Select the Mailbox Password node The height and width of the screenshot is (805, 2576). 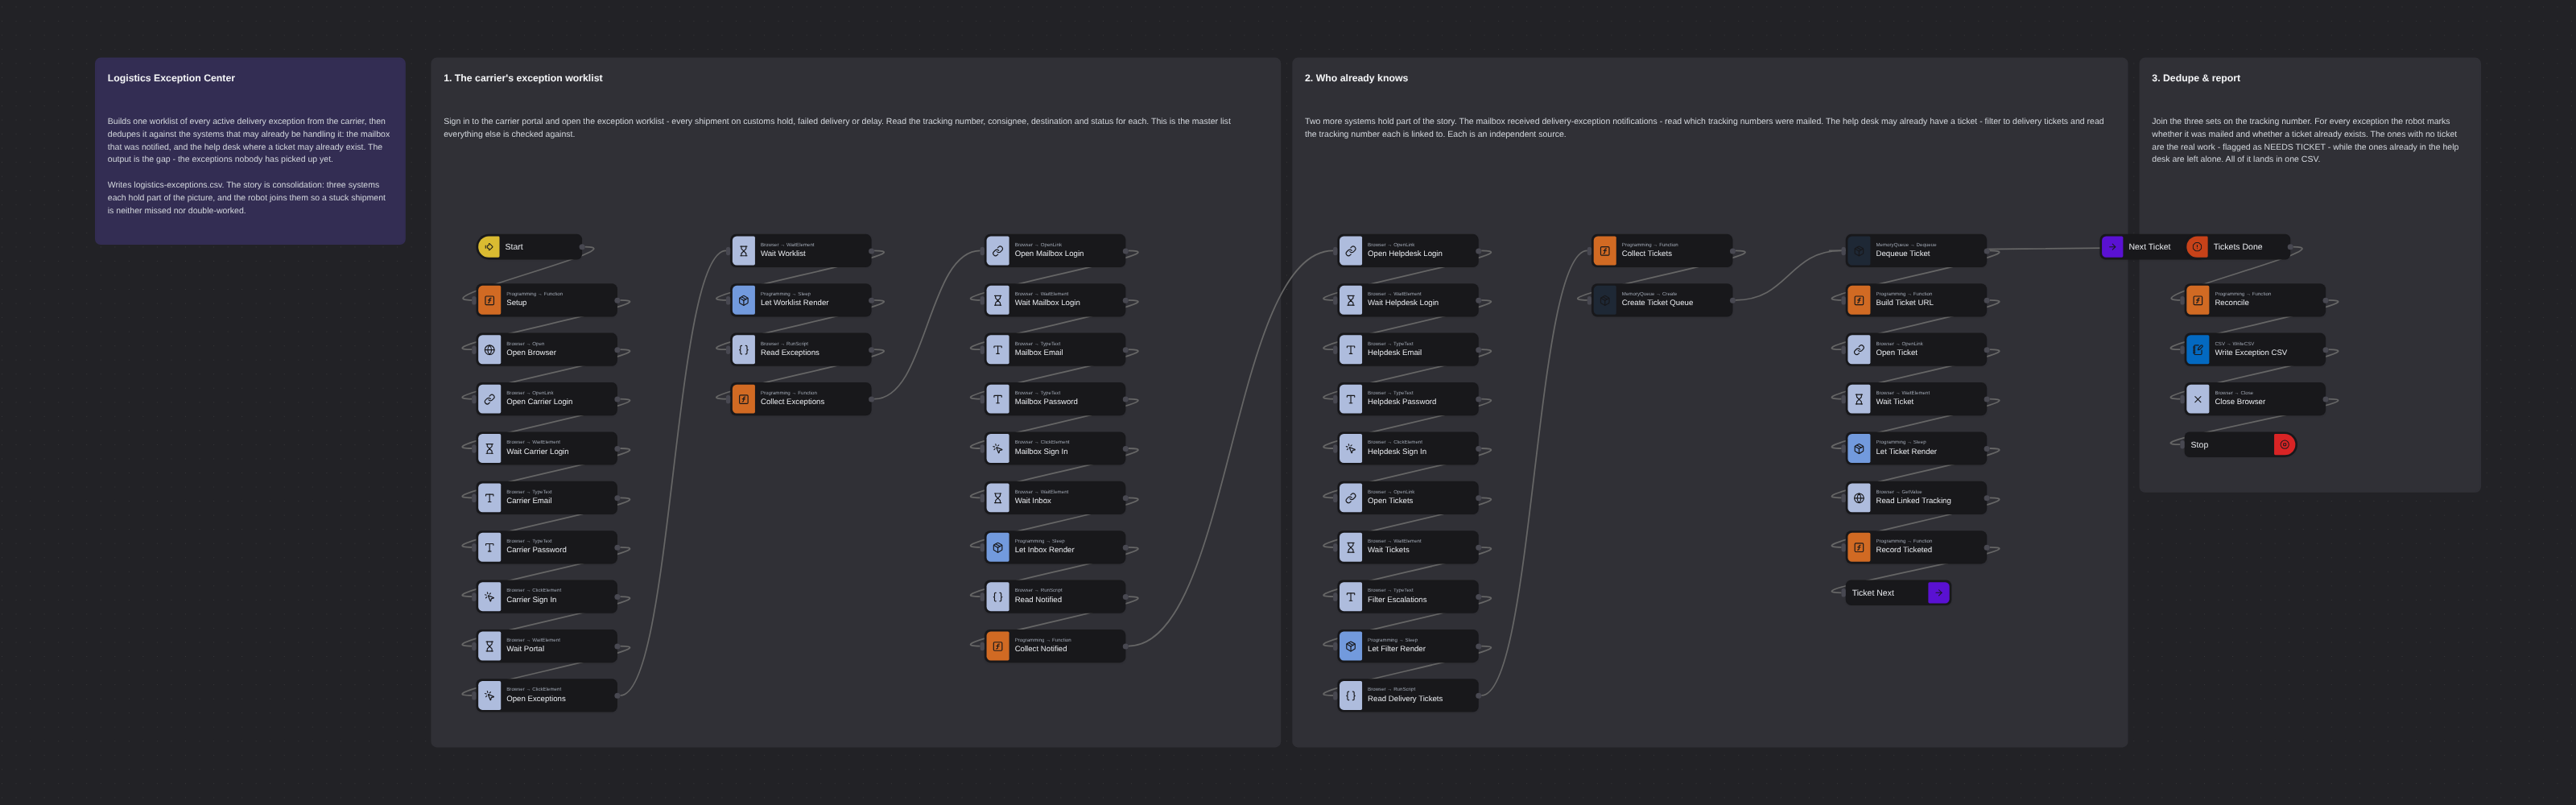point(1055,399)
